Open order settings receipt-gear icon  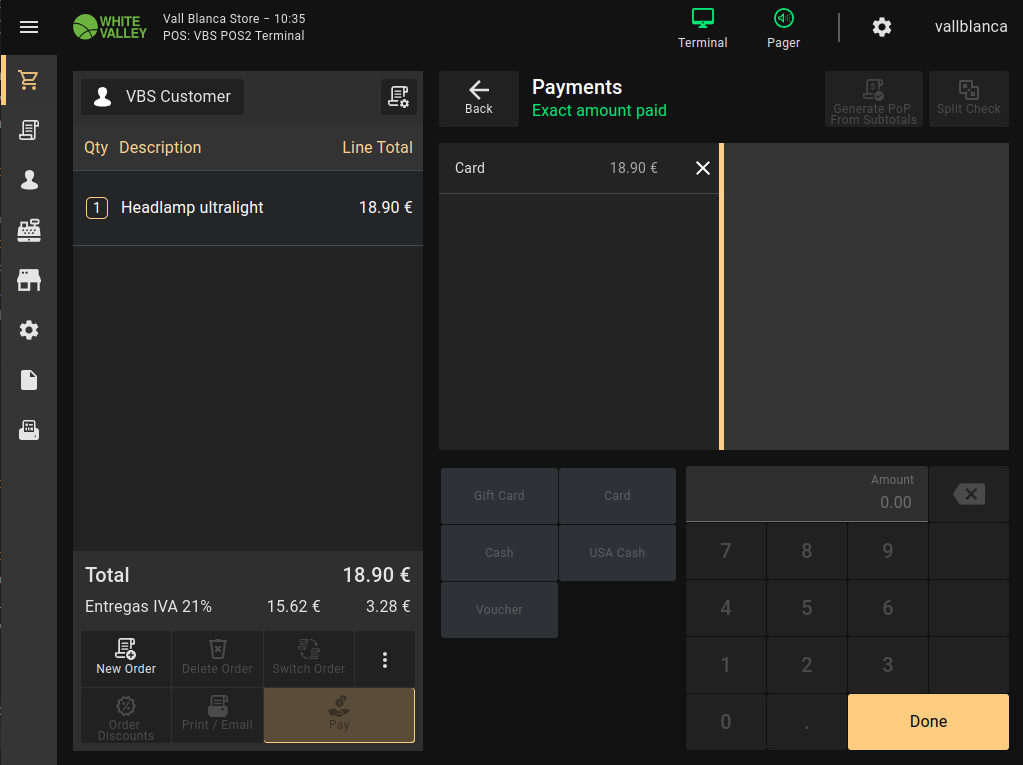(x=398, y=97)
